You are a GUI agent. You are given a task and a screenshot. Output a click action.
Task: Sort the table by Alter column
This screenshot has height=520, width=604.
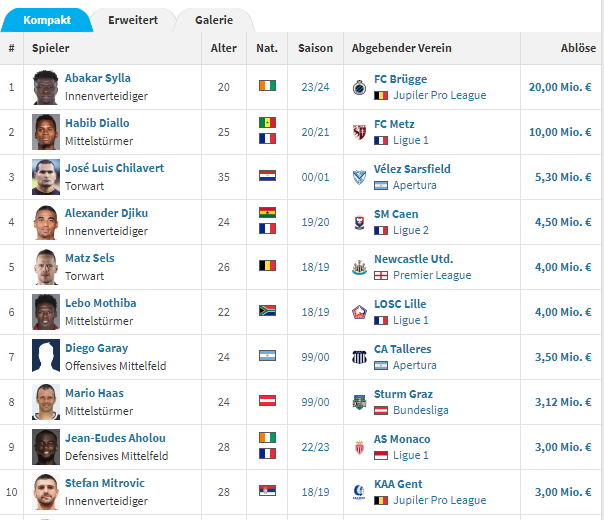224,48
